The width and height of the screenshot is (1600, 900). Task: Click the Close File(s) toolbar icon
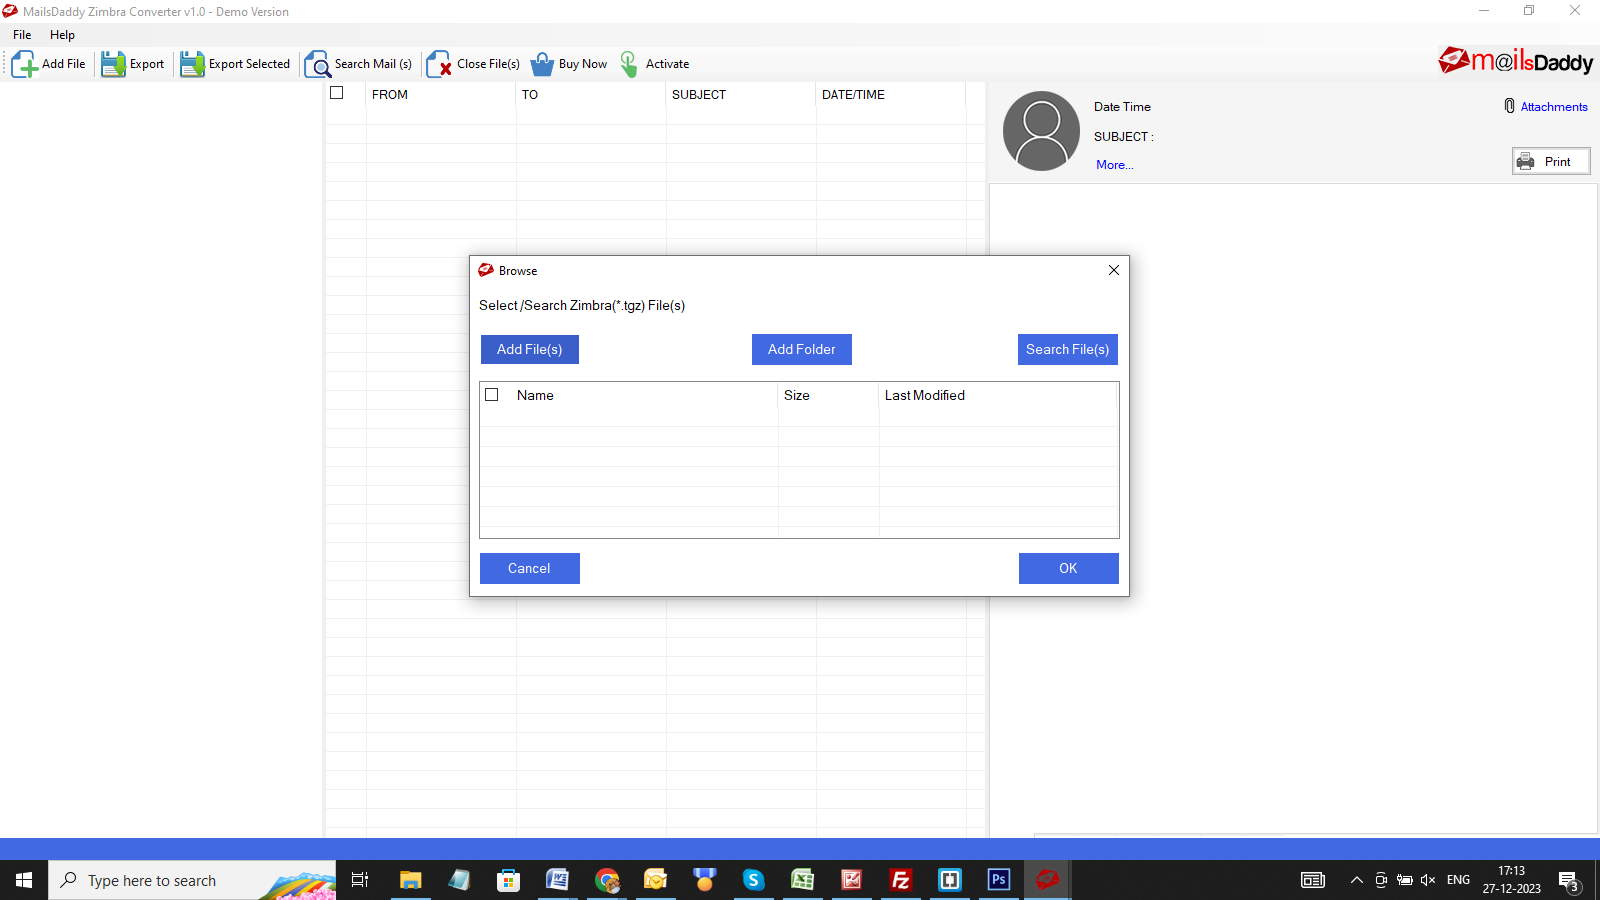coord(439,64)
